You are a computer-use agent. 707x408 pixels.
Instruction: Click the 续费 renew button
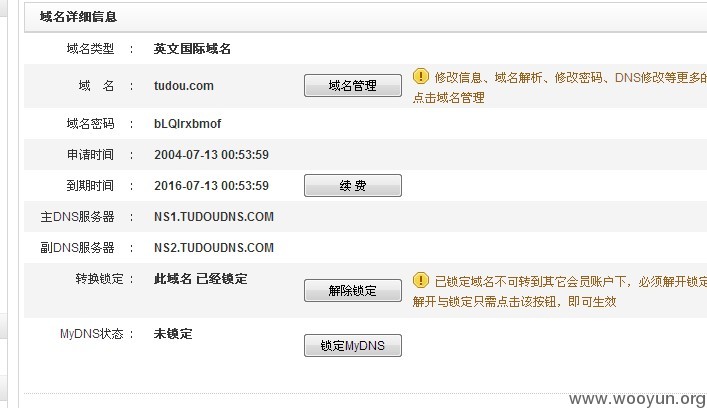[353, 185]
